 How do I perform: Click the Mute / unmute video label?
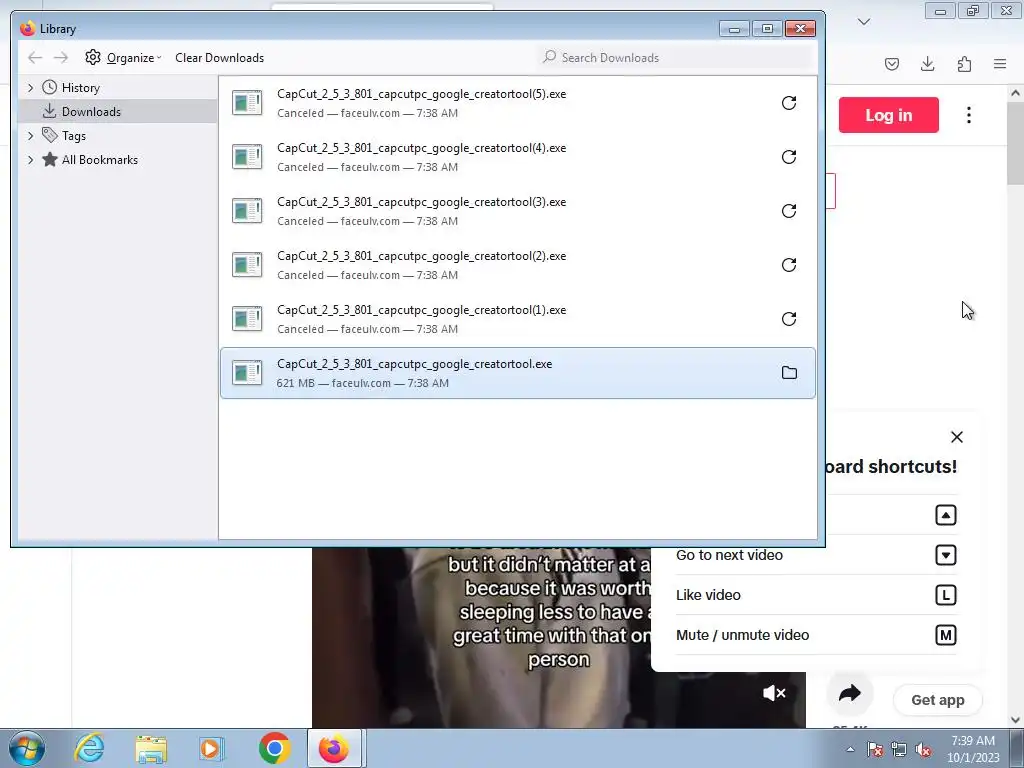point(743,635)
